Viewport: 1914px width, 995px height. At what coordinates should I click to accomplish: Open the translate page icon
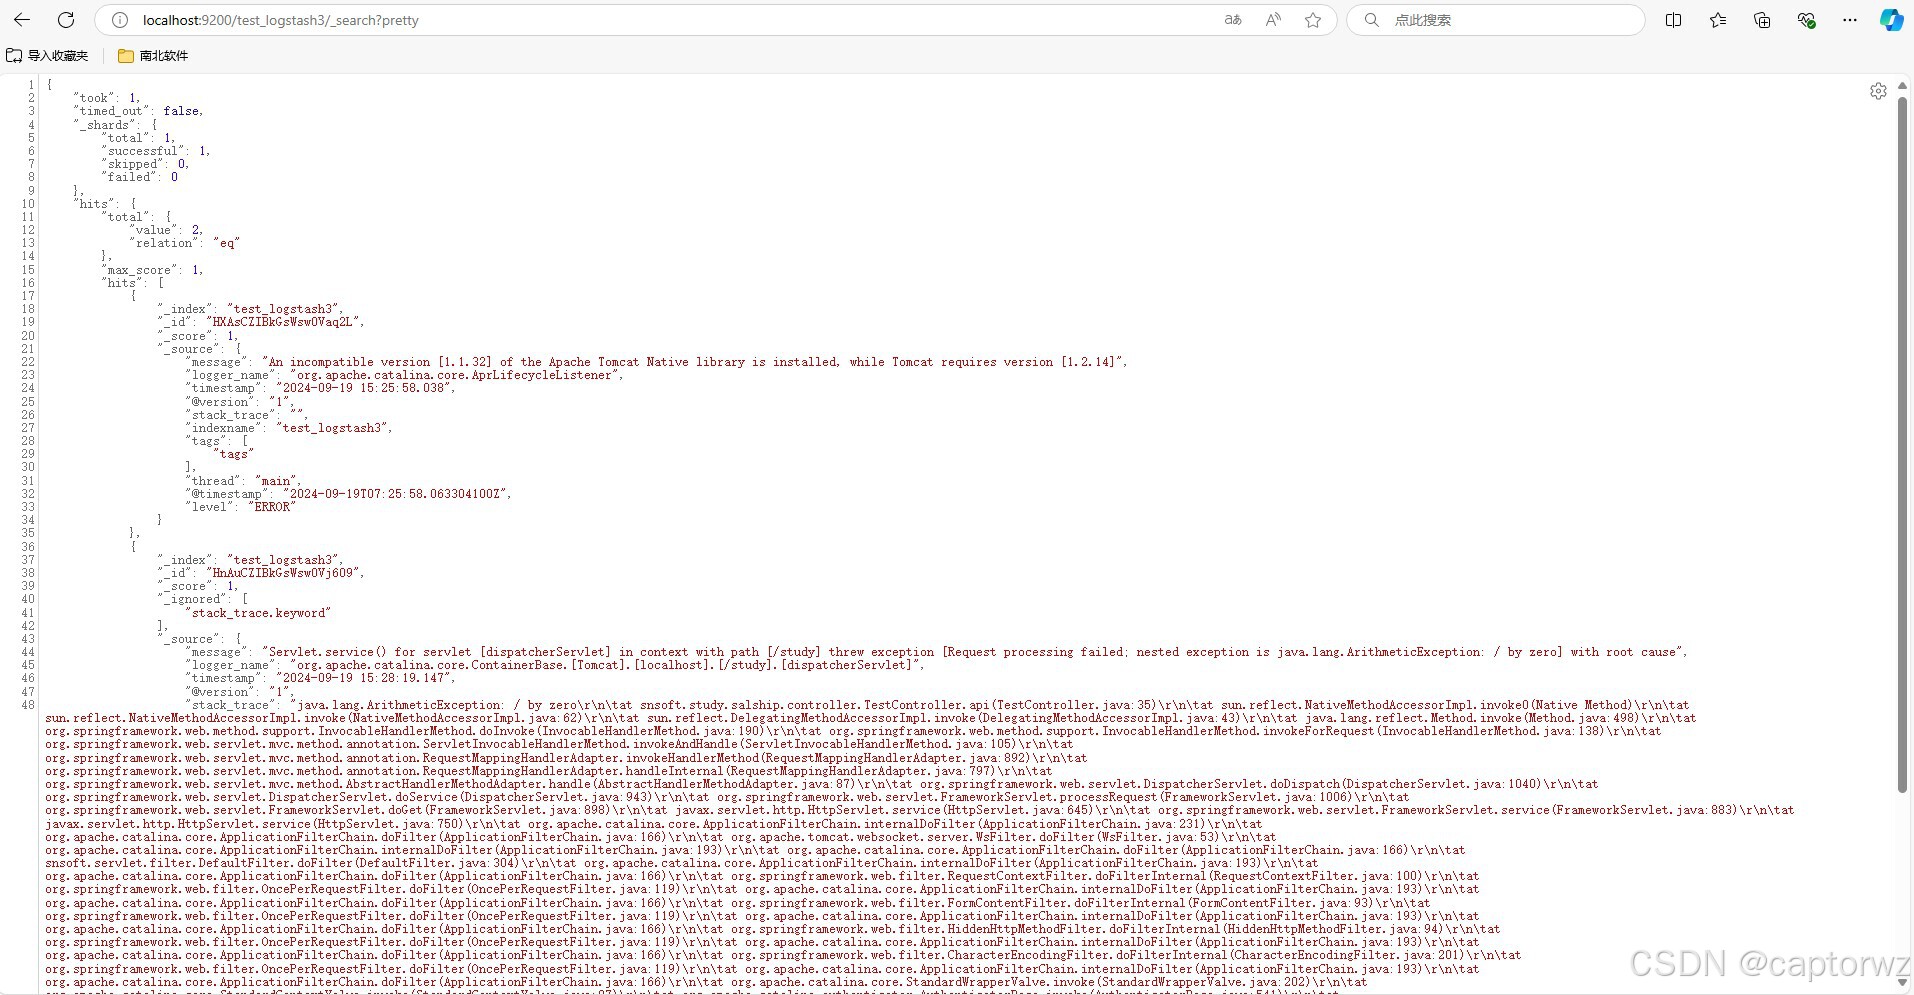point(1233,20)
